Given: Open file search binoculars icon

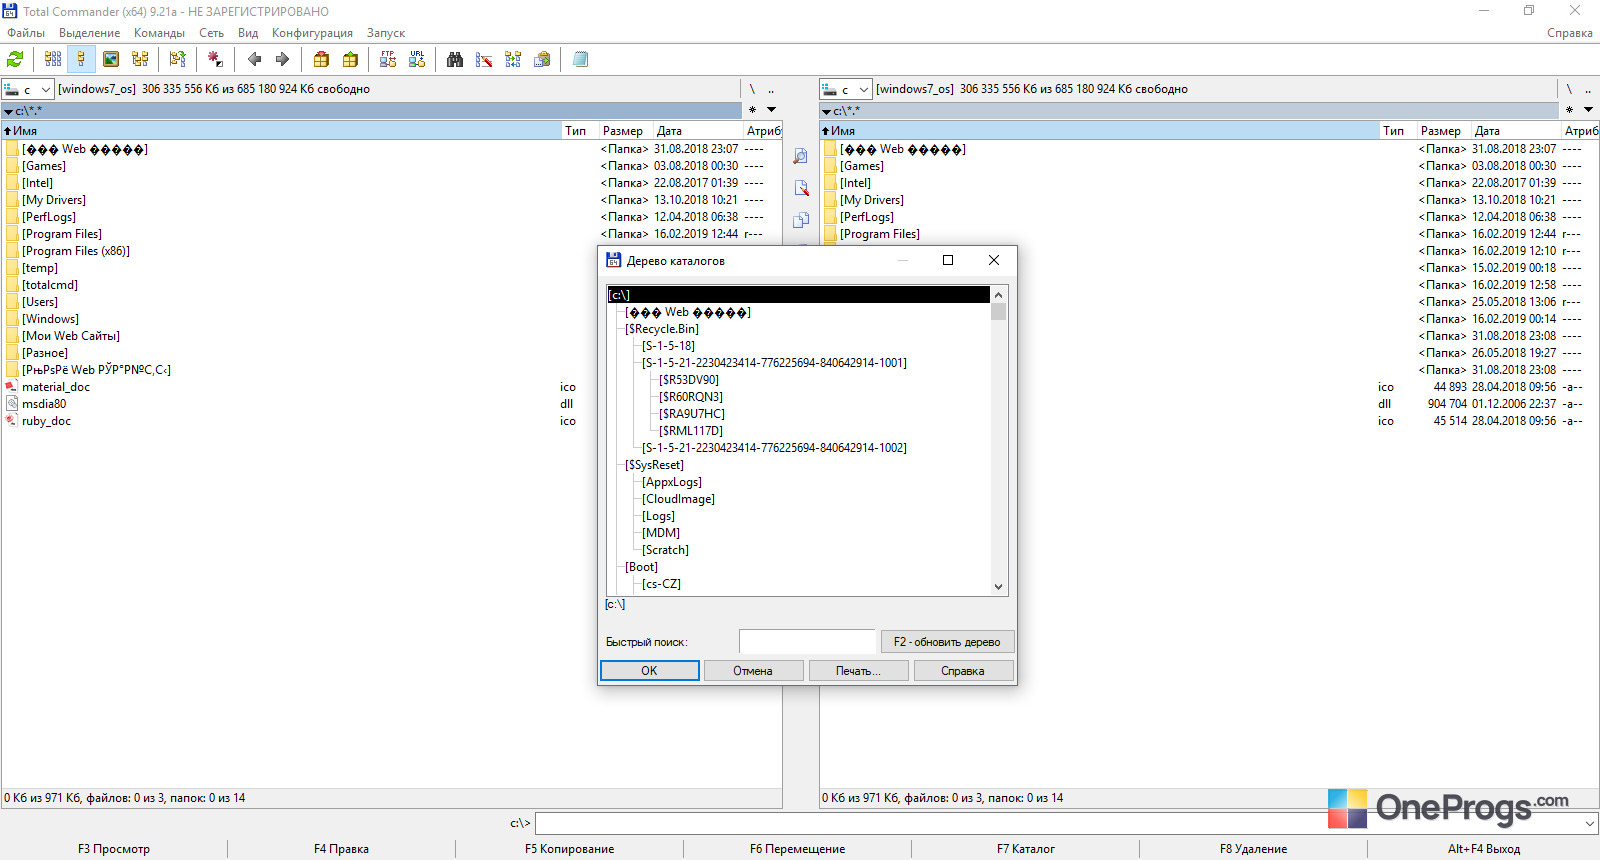Looking at the screenshot, I should coord(455,59).
